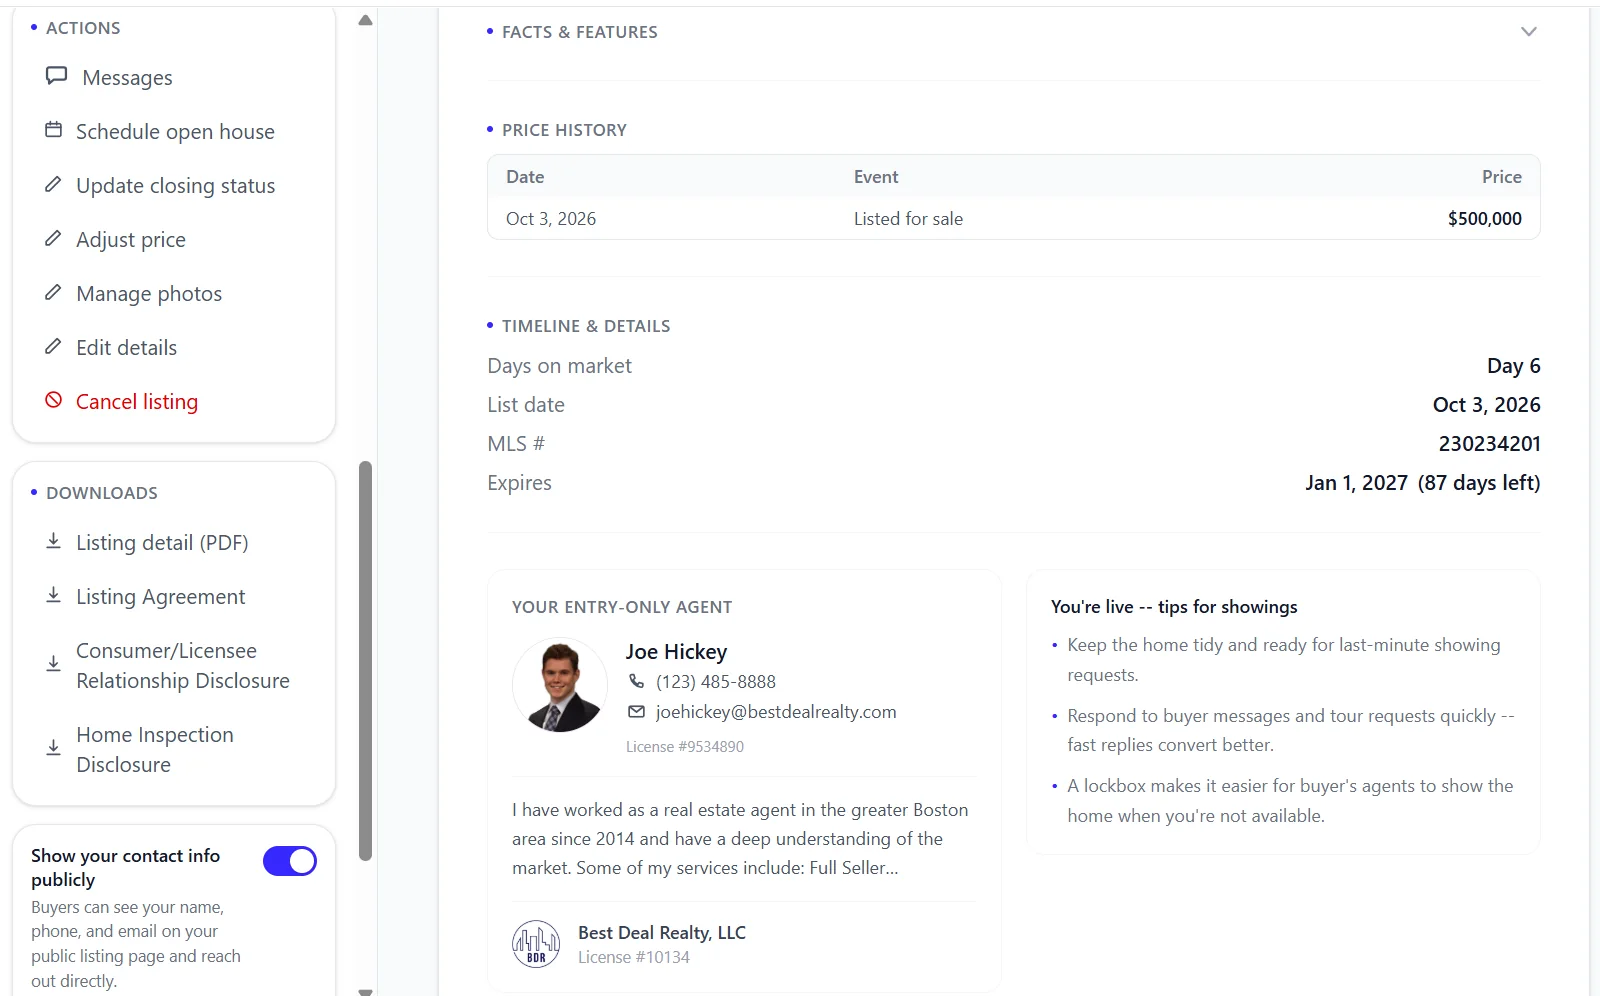Click the Best Deal Realty, LLC name

click(662, 932)
